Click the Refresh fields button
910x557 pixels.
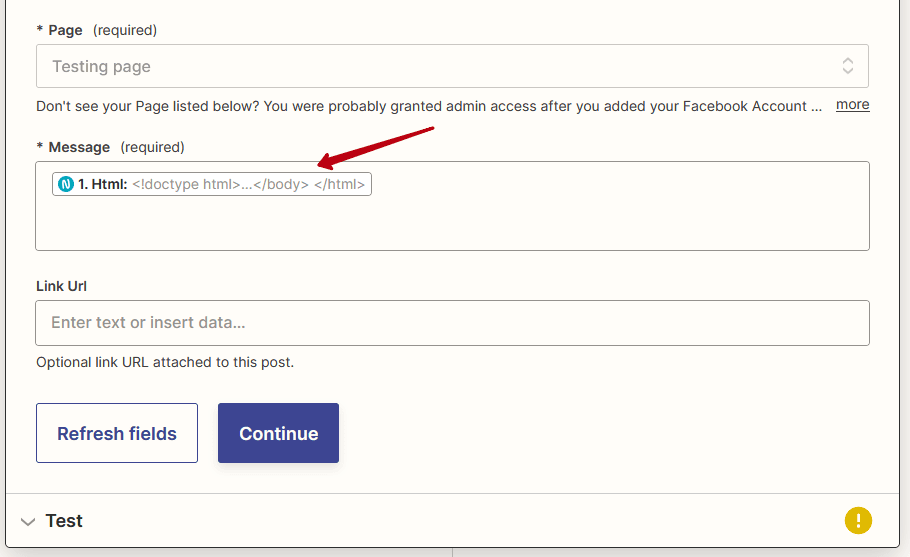[x=117, y=433]
